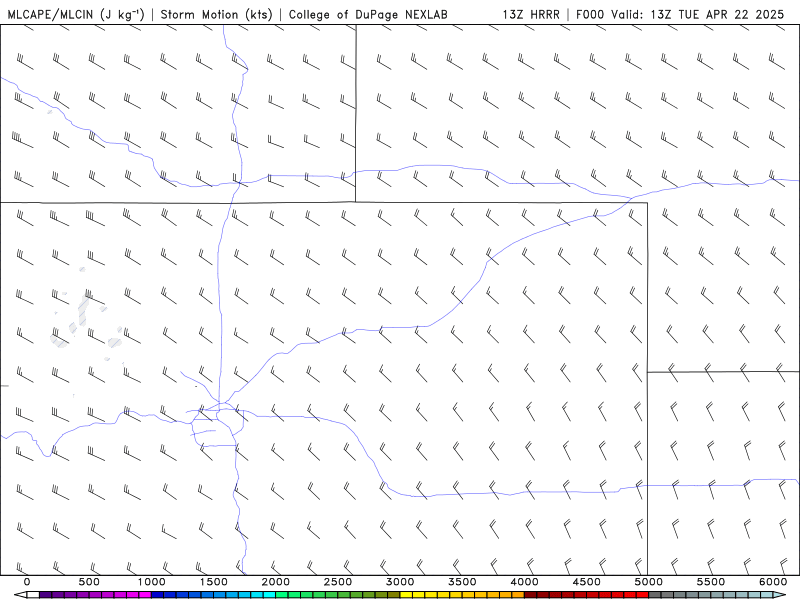800x600 pixels.
Task: Pick the first dark blue swatch under 1000
Action: click(158, 595)
